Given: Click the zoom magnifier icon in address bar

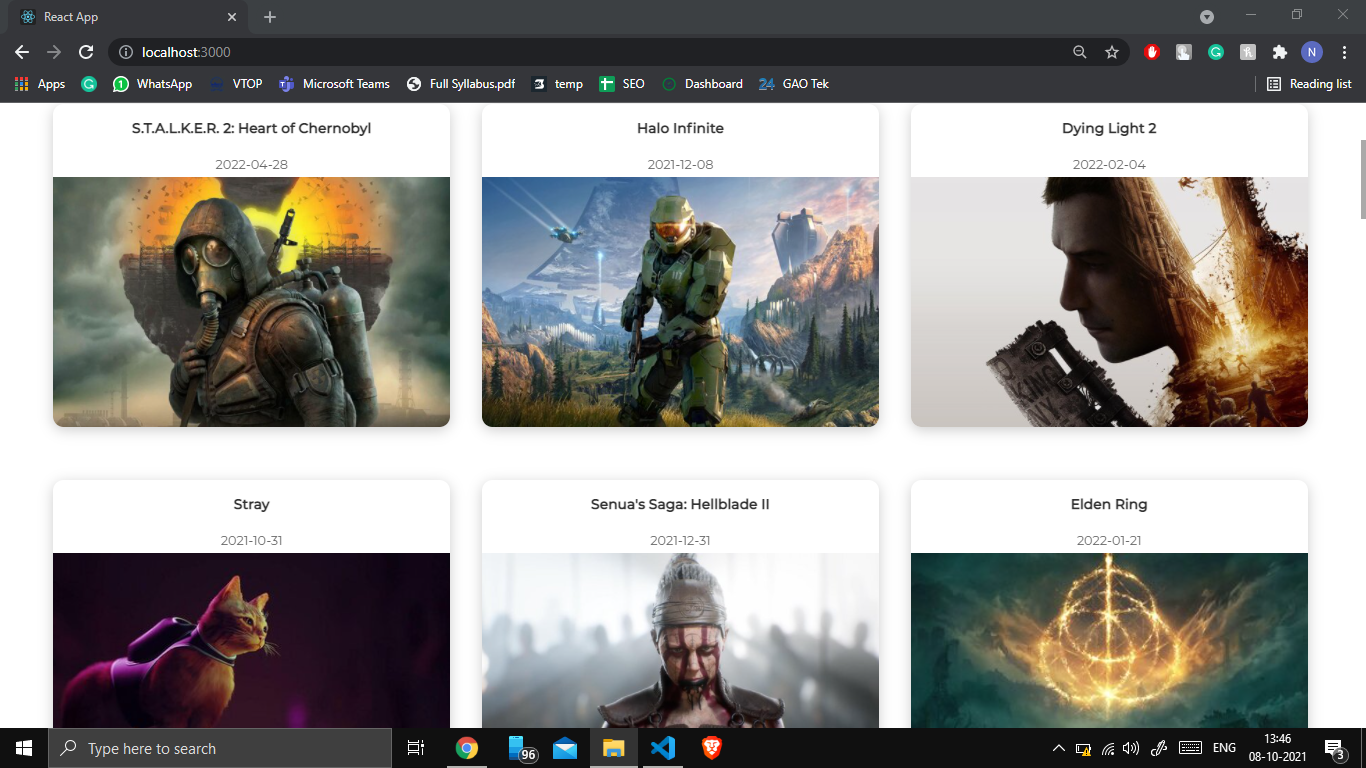Looking at the screenshot, I should pos(1080,52).
